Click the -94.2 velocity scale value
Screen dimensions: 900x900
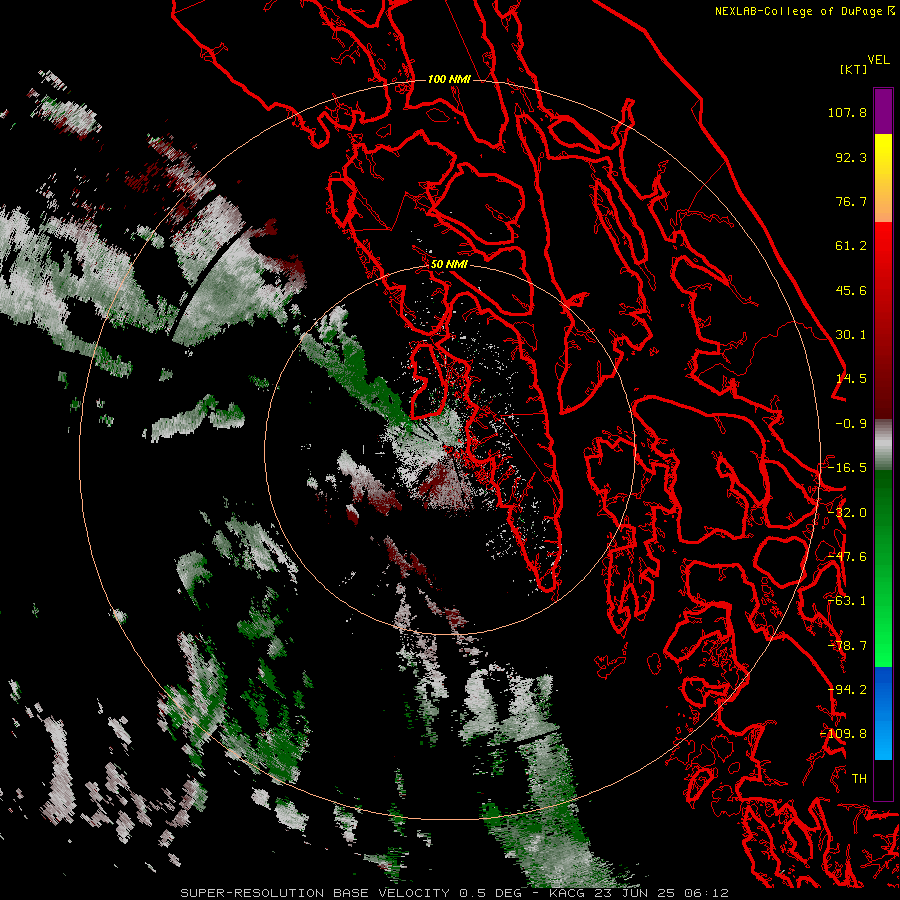click(847, 689)
